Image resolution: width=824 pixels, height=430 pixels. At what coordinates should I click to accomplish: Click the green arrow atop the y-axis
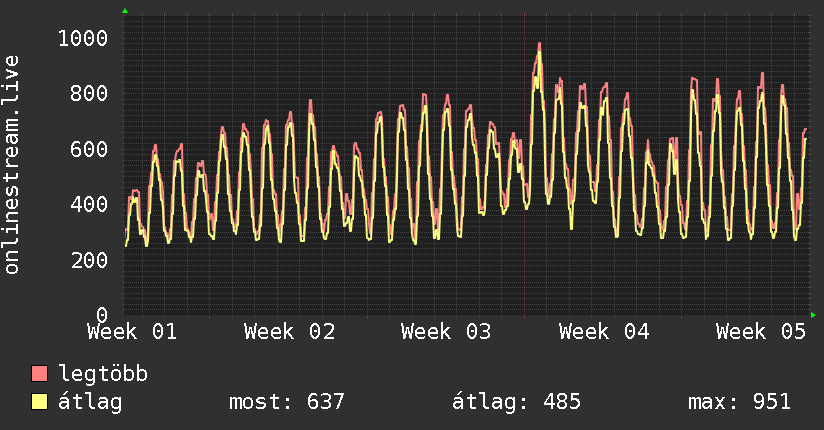tap(125, 11)
